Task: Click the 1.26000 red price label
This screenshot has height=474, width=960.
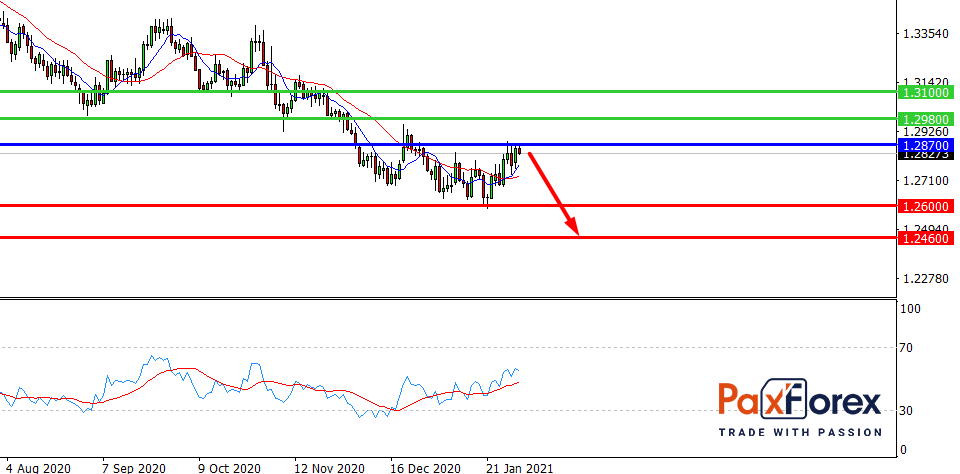Action: [x=926, y=206]
